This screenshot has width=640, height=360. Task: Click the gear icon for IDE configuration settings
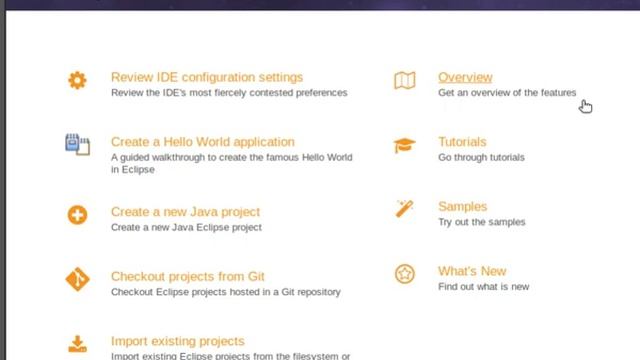(x=77, y=80)
